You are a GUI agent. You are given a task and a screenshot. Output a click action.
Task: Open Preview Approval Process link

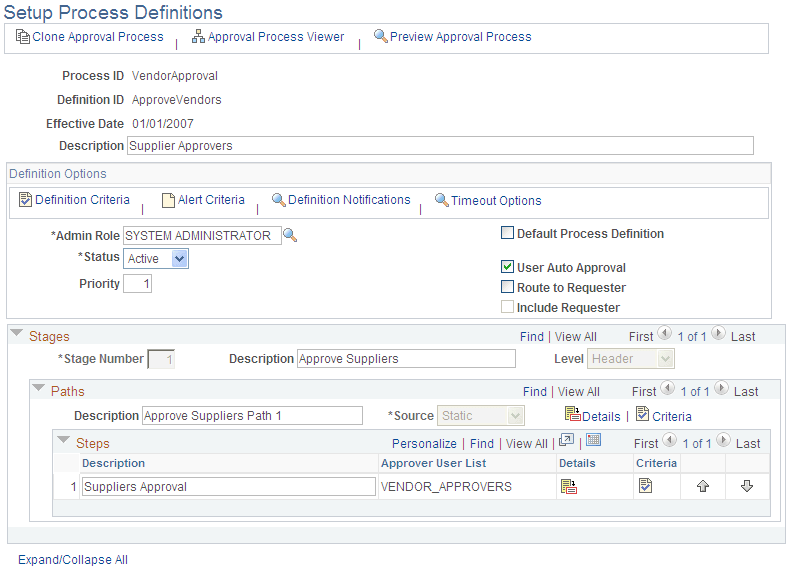pyautogui.click(x=460, y=37)
